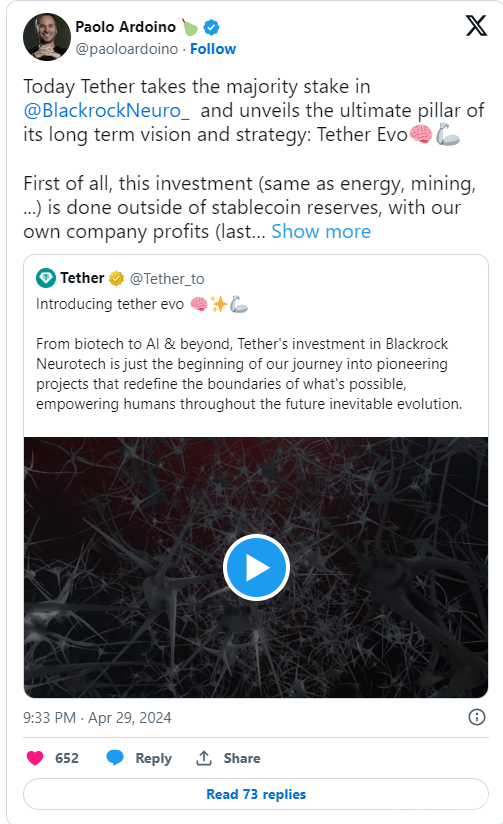Click the 9:33 PM Apr 29, 2024 timestamp
Viewport: 503px width, 824px height.
pyautogui.click(x=97, y=717)
